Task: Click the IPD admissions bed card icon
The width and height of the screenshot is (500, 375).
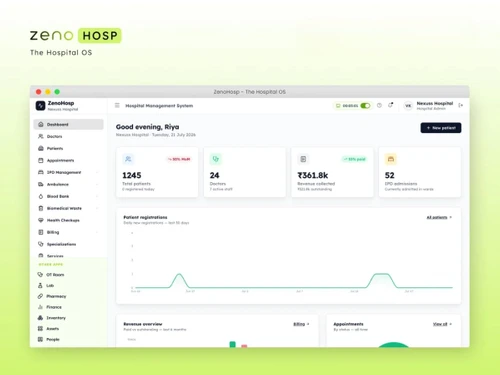Action: click(x=391, y=159)
